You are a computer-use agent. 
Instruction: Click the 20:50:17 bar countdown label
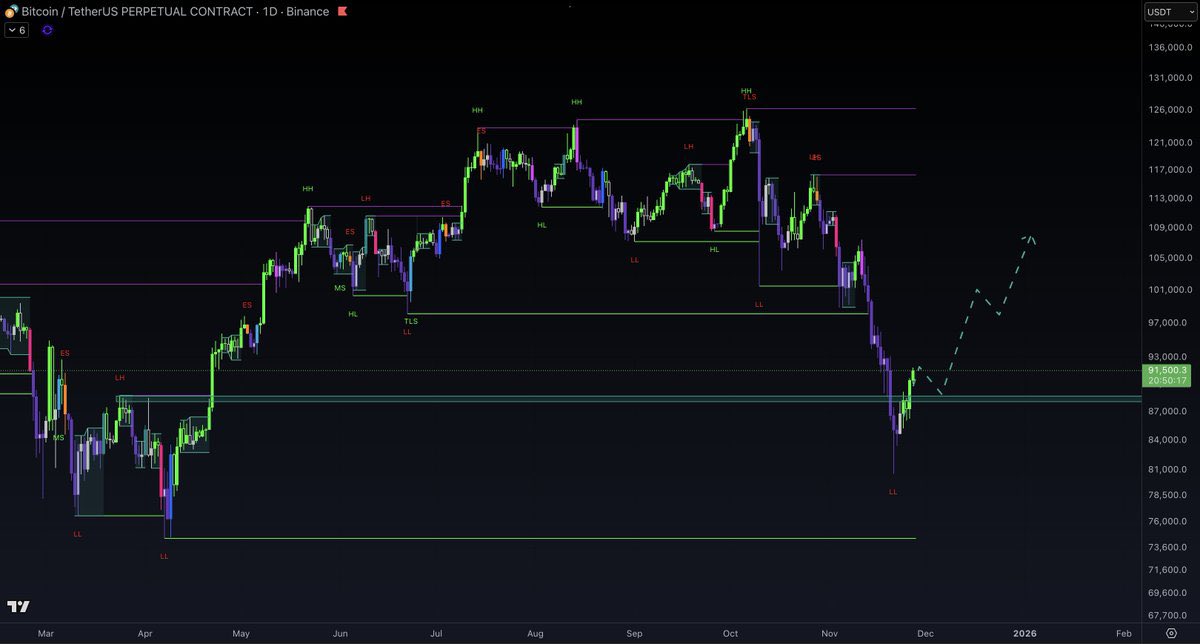[1169, 381]
